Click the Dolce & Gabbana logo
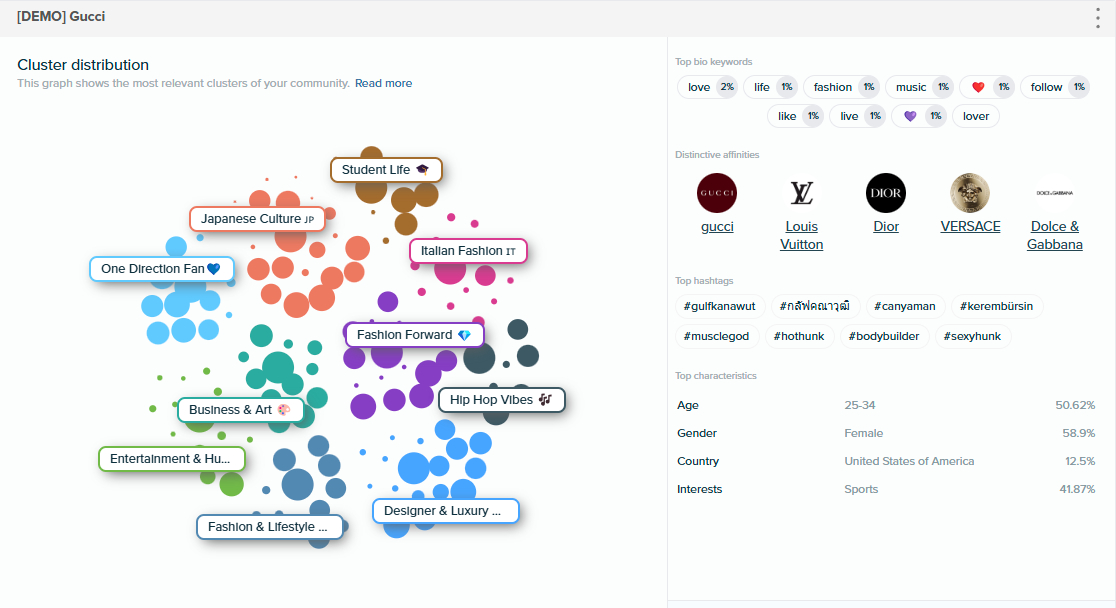The height and width of the screenshot is (608, 1116). [1054, 193]
